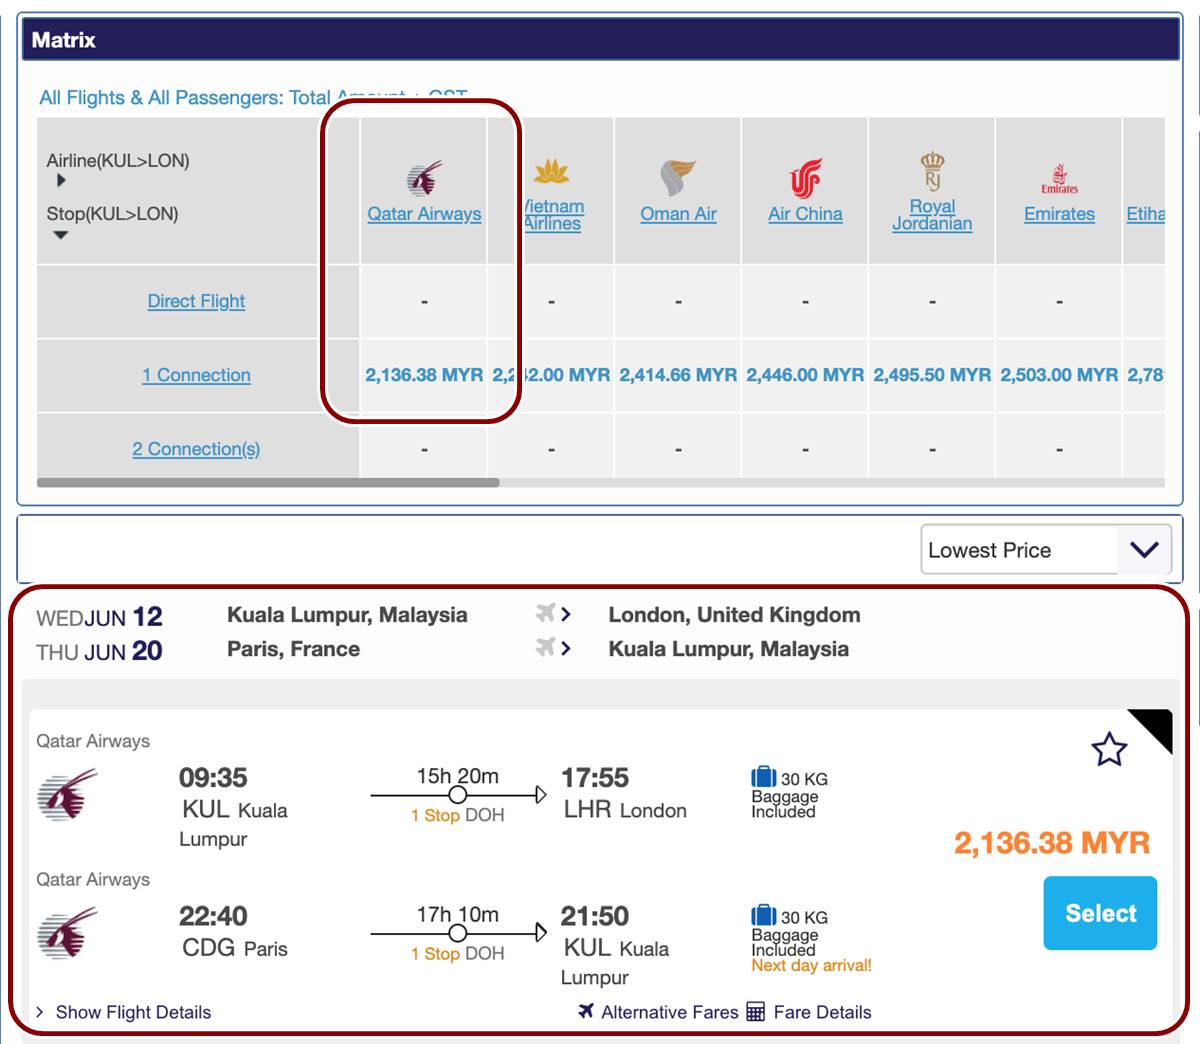Click Qatar Airways 2,136.38 MYR matrix price
This screenshot has width=1200, height=1044.
tap(424, 375)
